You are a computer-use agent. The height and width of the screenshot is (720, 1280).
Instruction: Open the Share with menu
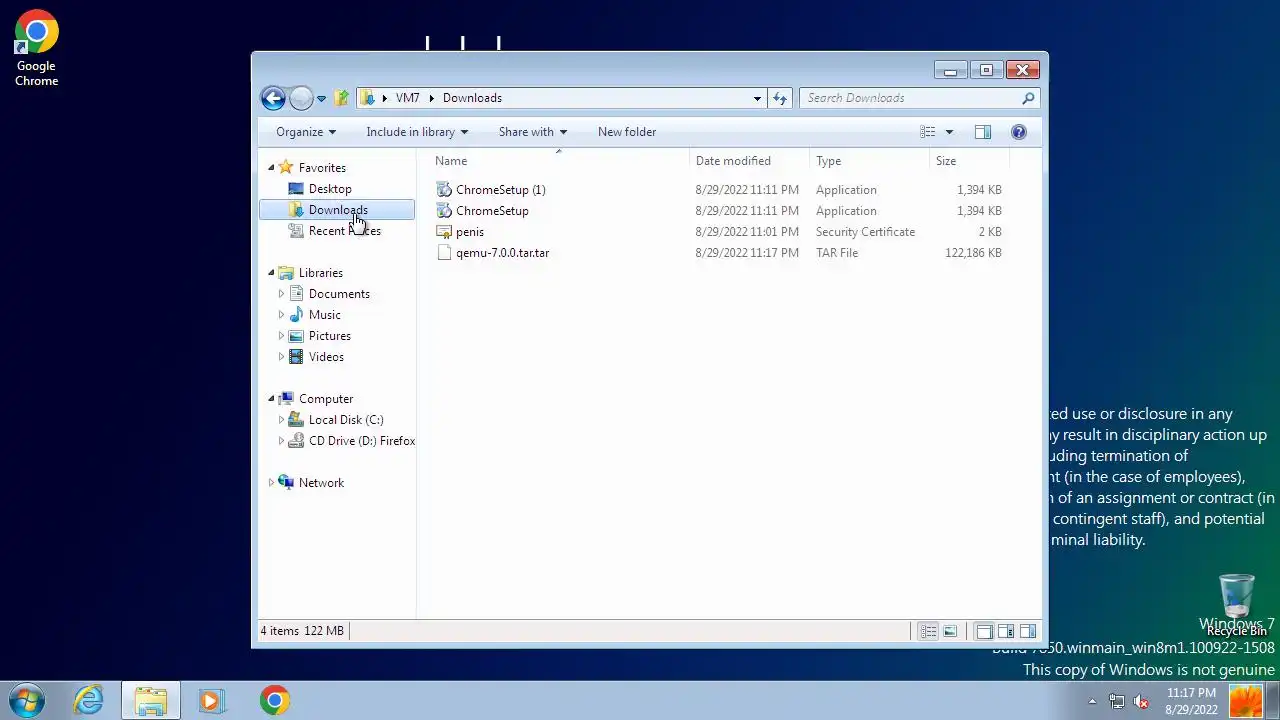(533, 132)
